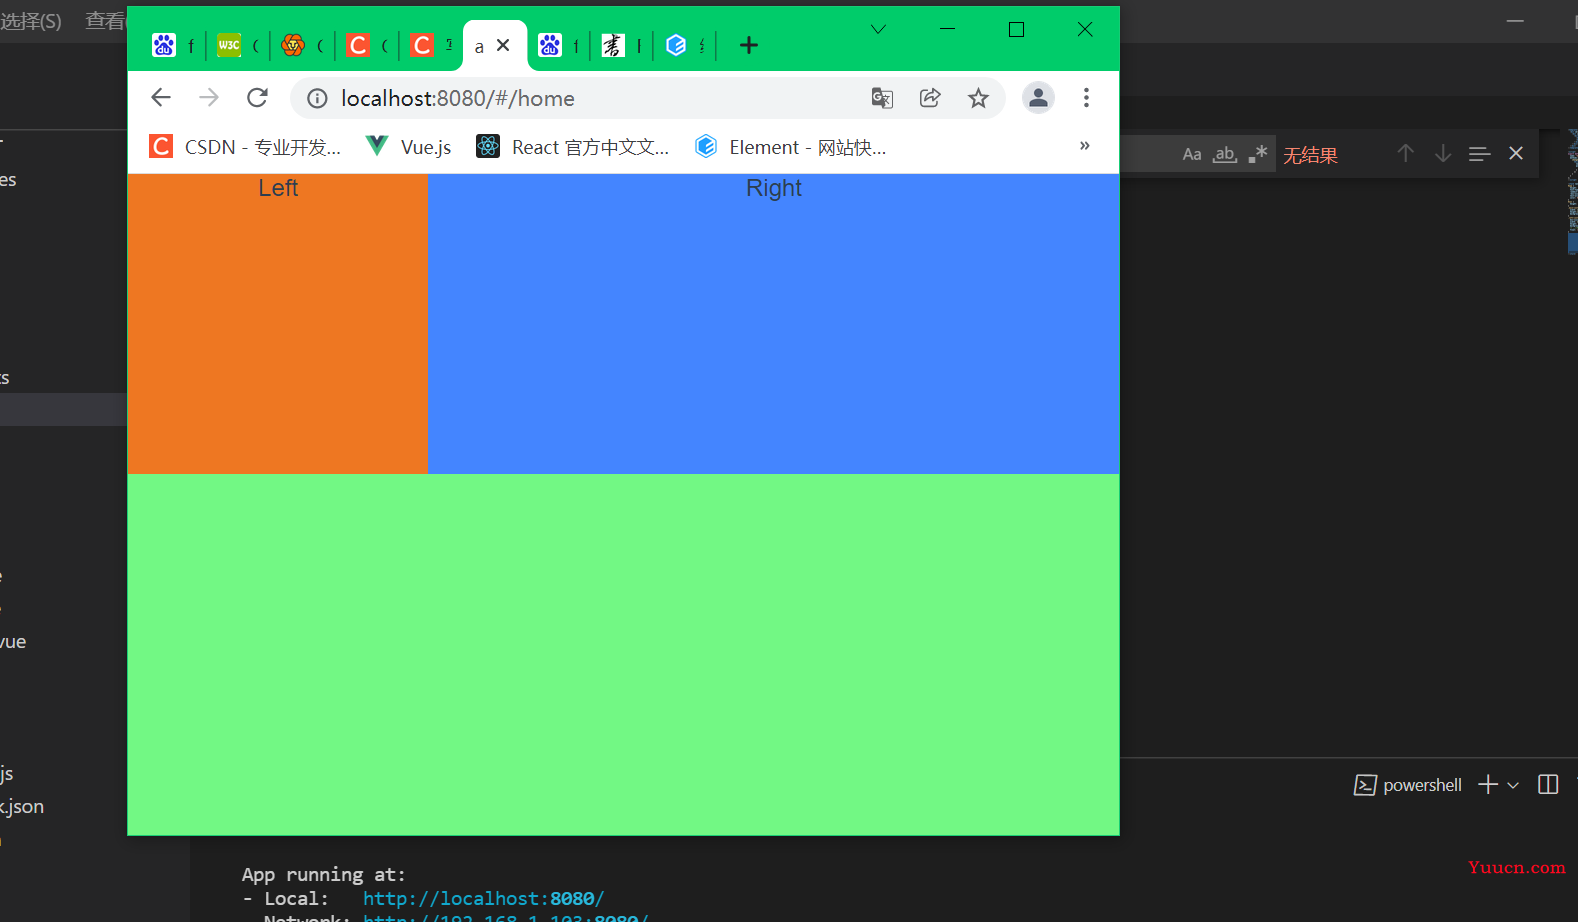
Task: Share this page icon
Action: click(x=930, y=98)
